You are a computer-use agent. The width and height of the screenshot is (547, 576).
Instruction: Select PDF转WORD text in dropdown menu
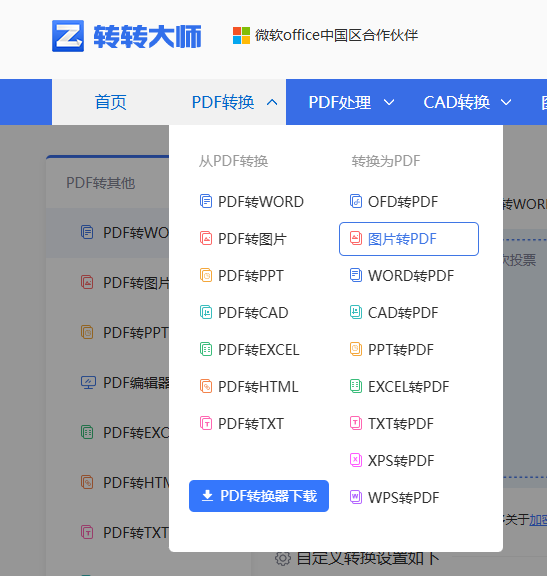tap(261, 202)
